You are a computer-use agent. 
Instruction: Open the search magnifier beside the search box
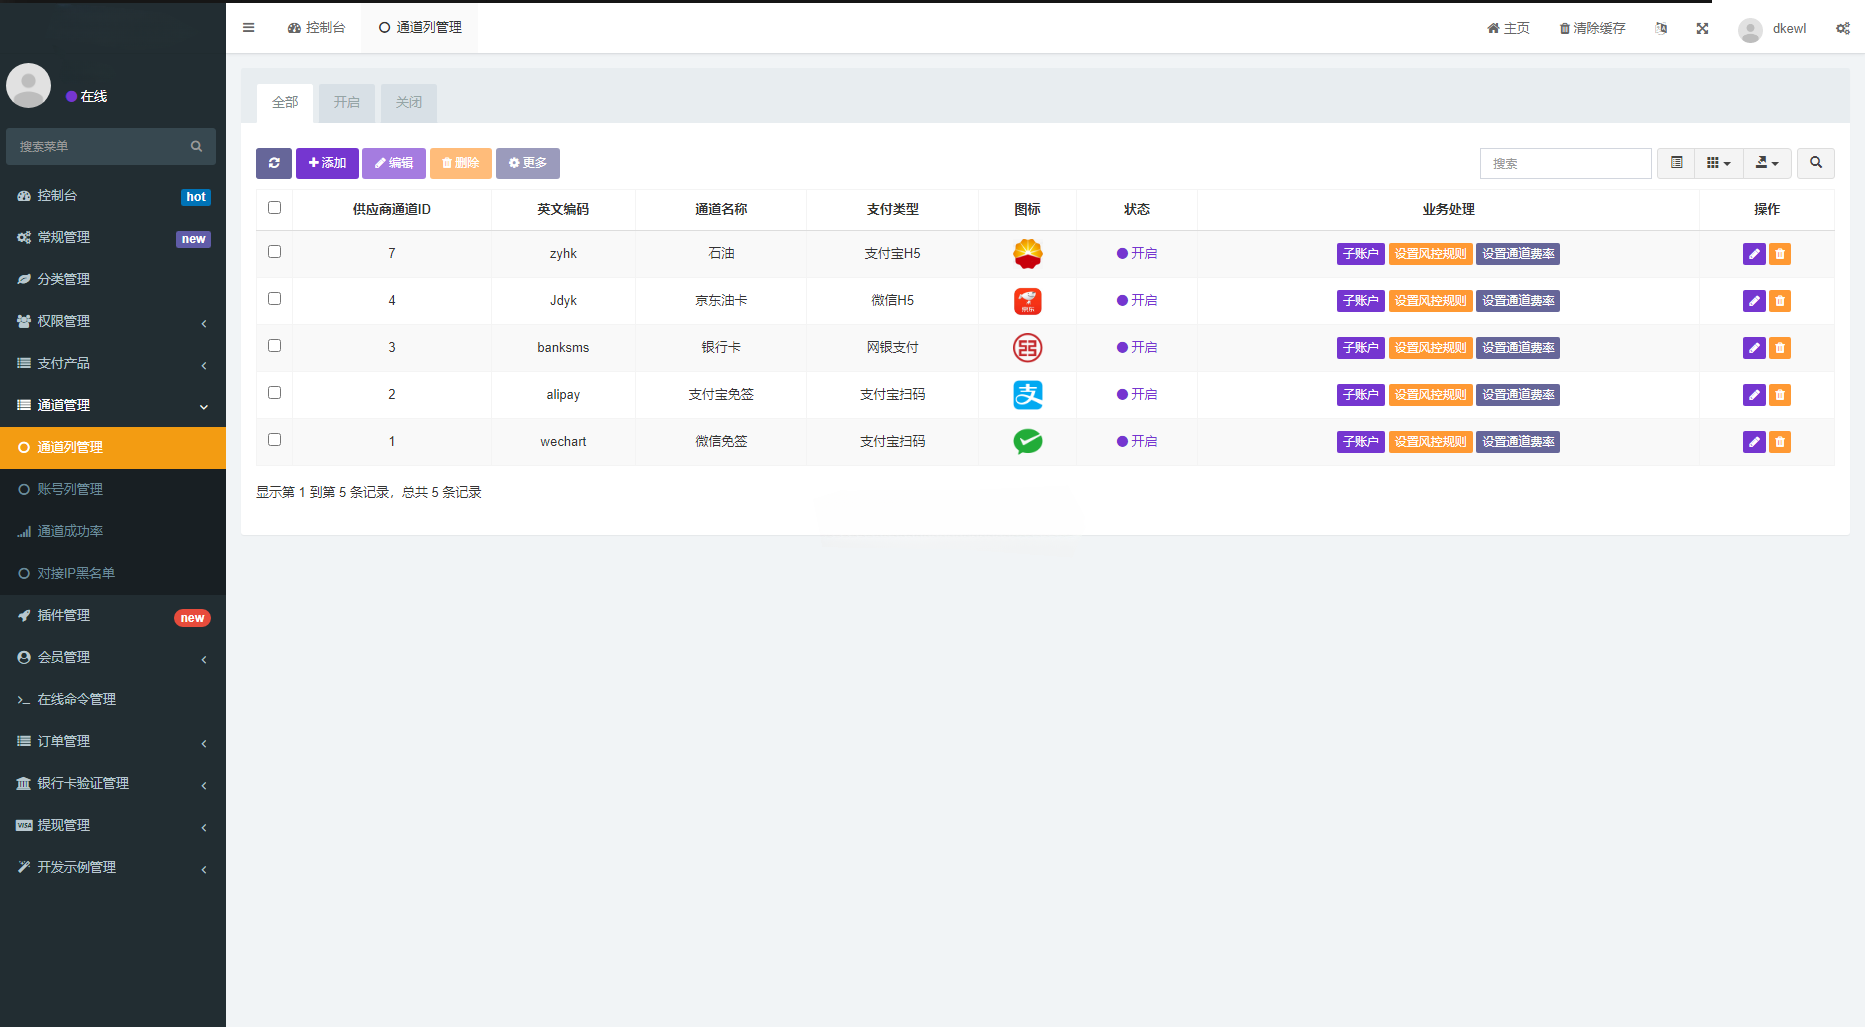[1815, 163]
